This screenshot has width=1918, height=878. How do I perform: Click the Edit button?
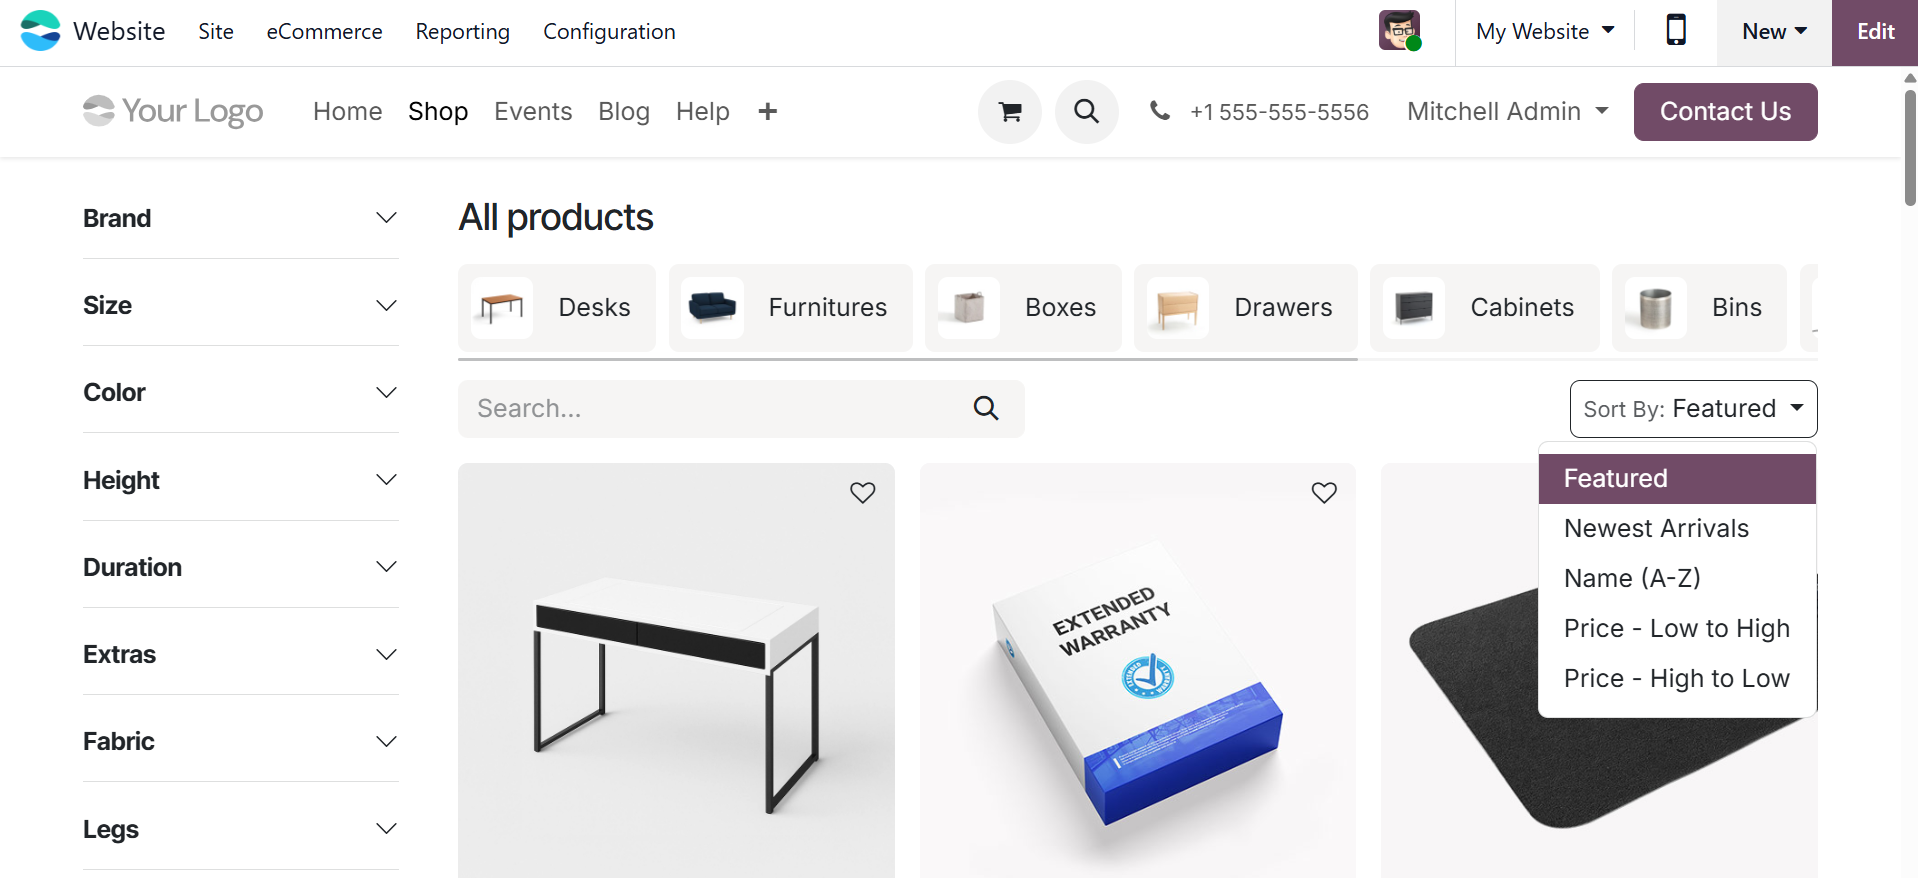point(1875,31)
